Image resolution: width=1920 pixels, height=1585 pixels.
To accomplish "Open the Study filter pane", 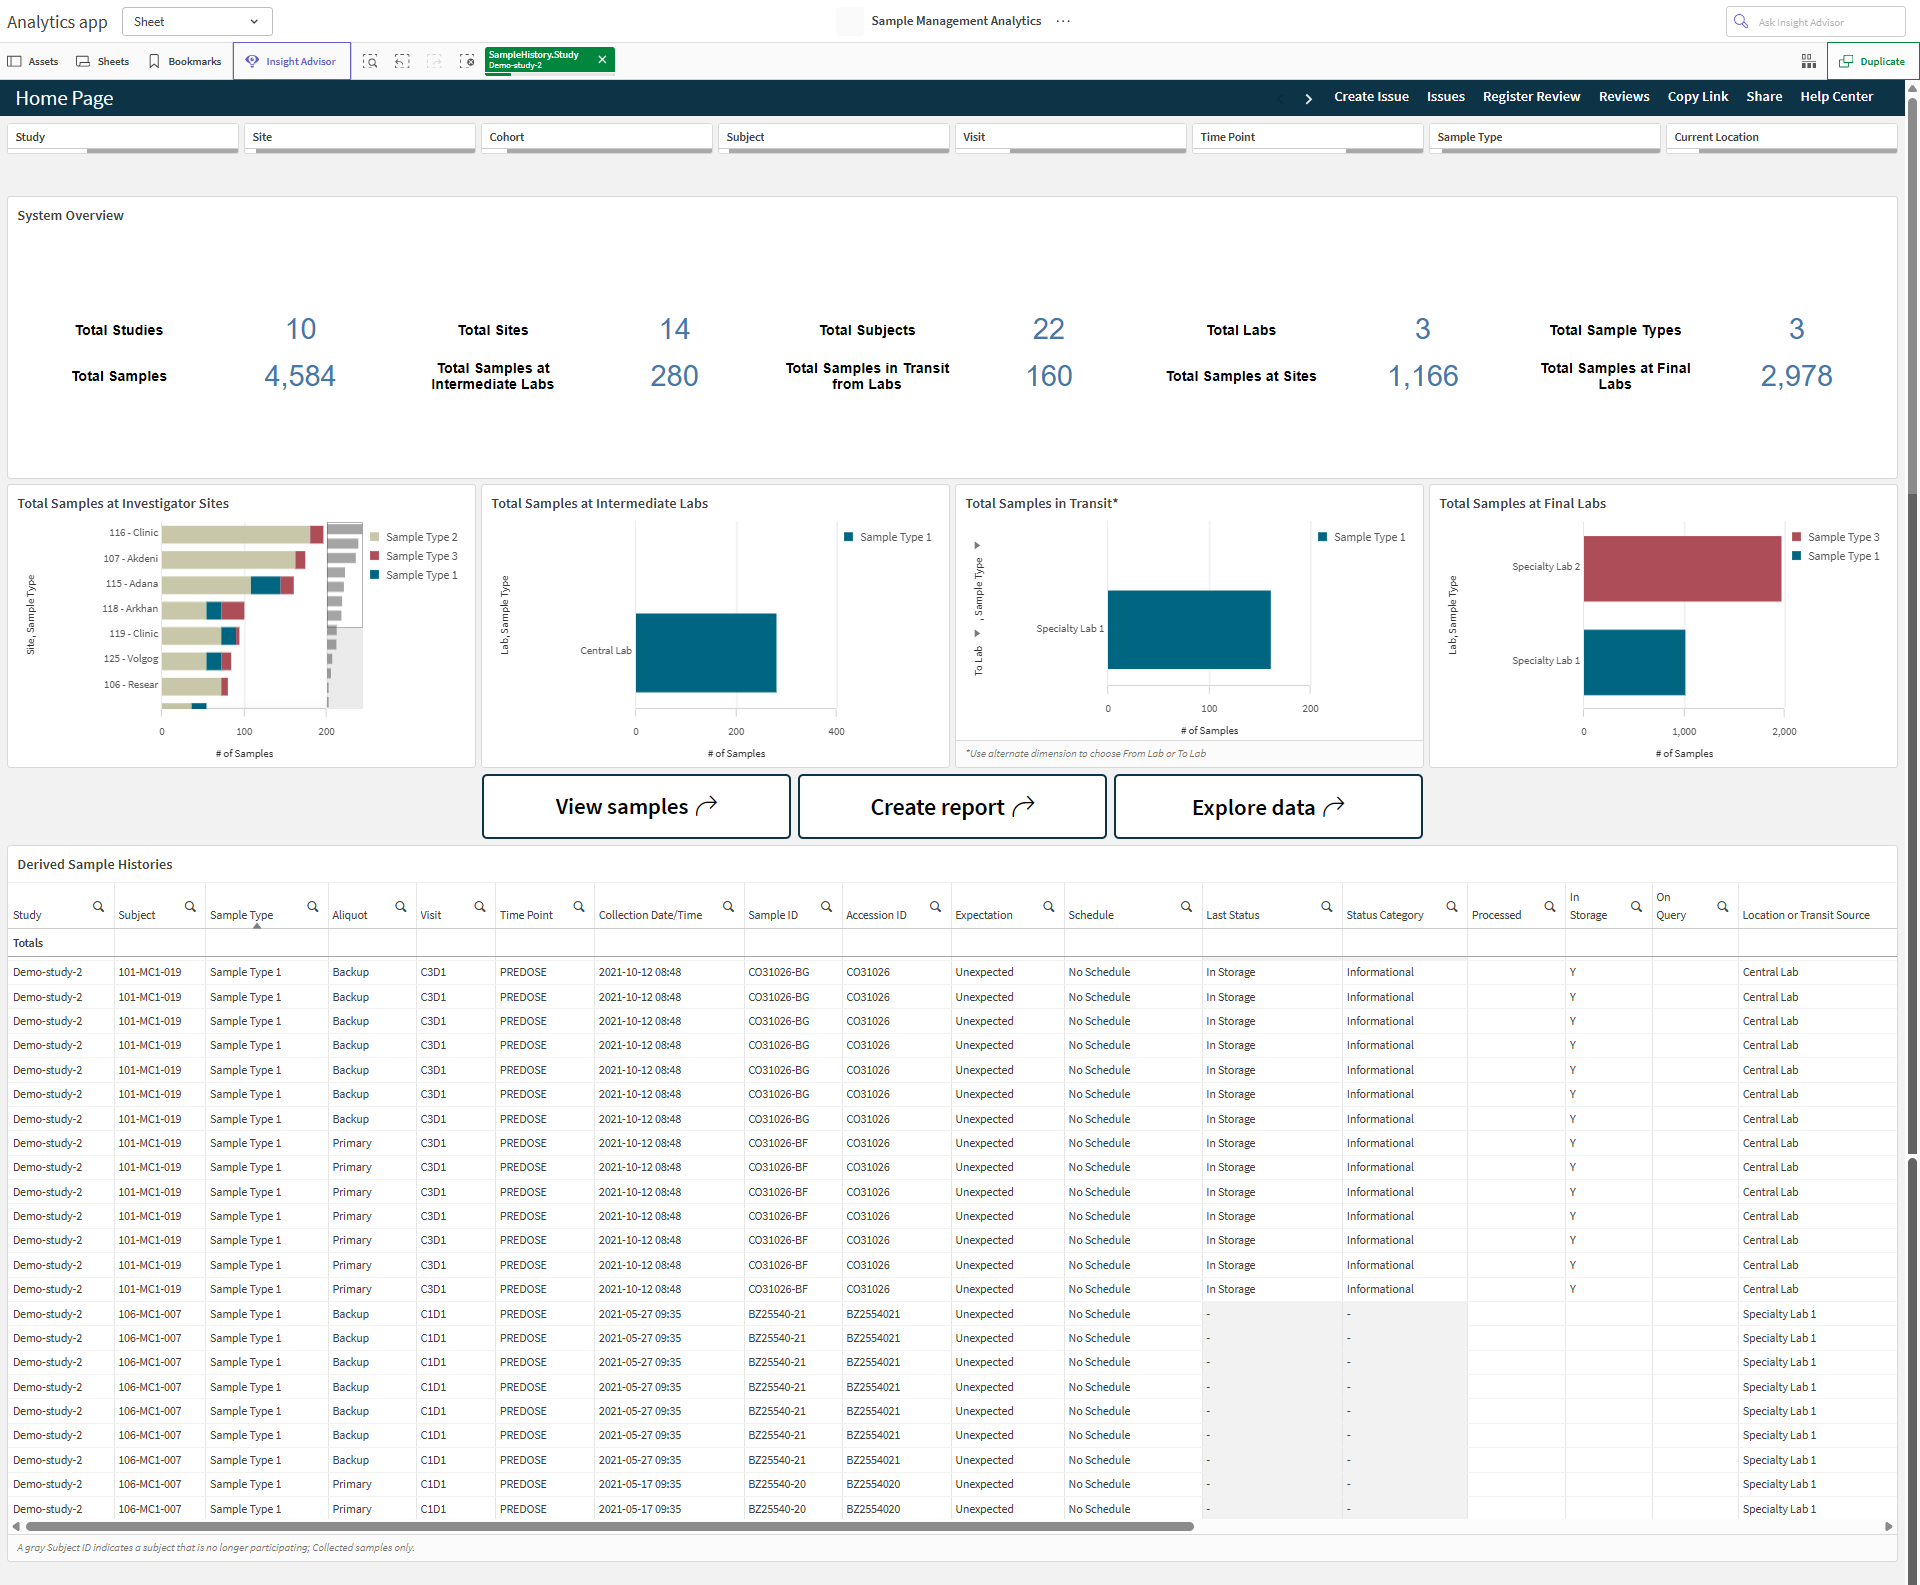I will 123,137.
